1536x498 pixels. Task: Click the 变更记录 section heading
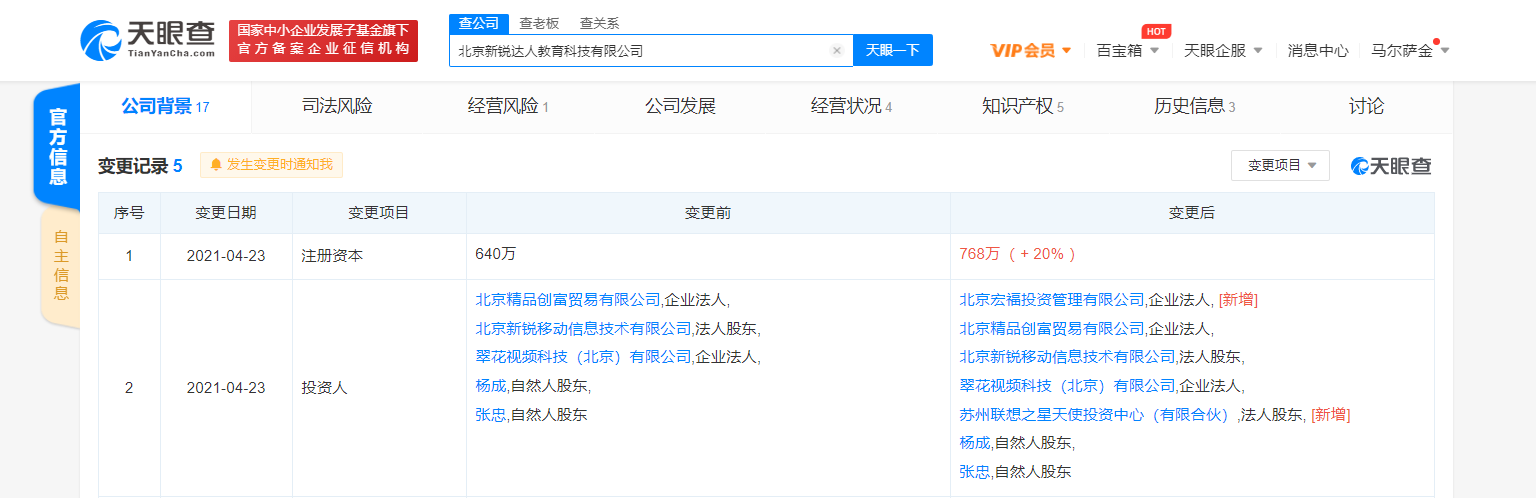140,166
